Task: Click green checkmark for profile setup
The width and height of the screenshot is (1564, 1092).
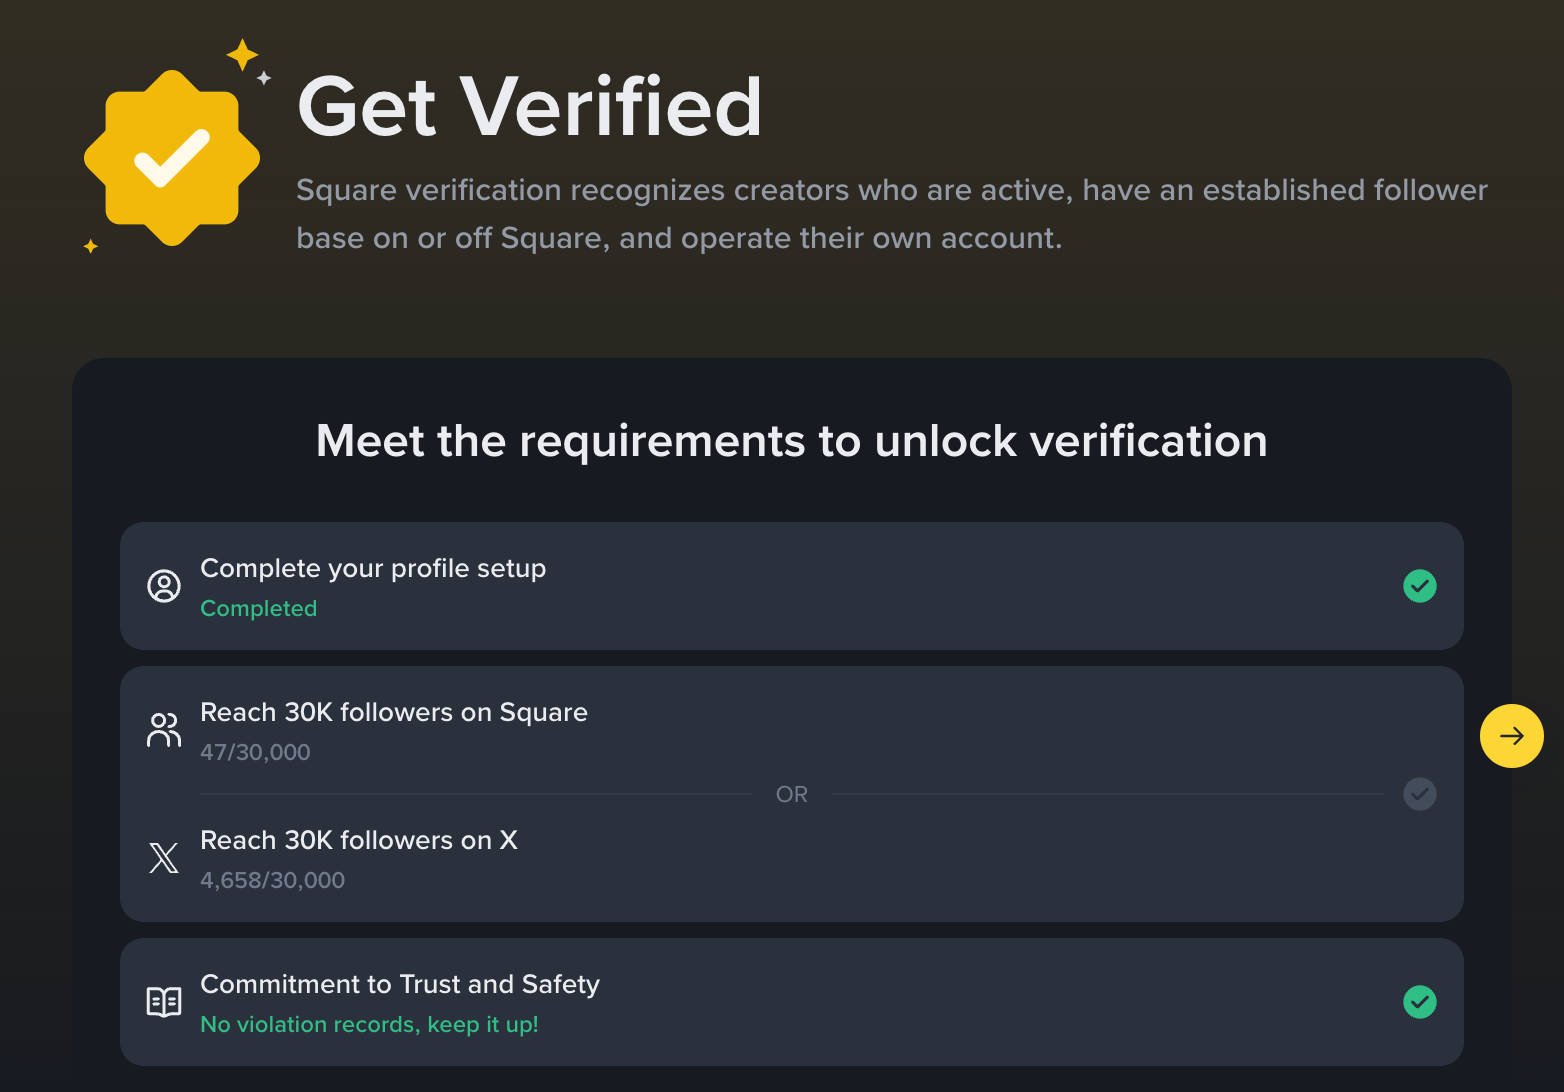Action: (x=1420, y=586)
